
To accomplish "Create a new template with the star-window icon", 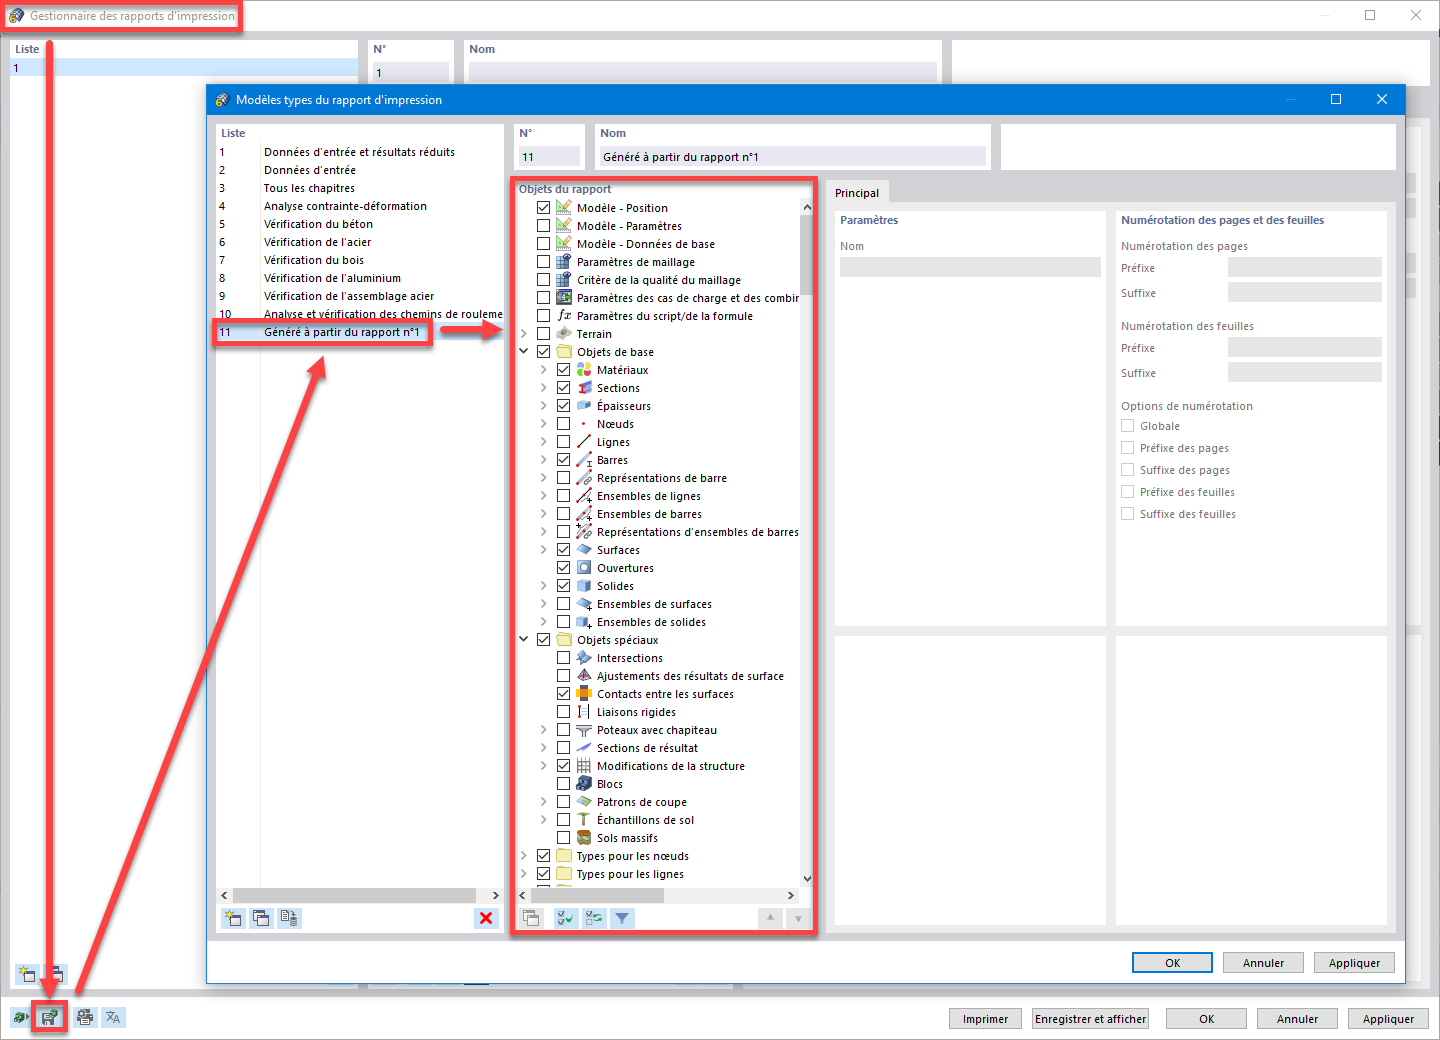I will coord(233,918).
